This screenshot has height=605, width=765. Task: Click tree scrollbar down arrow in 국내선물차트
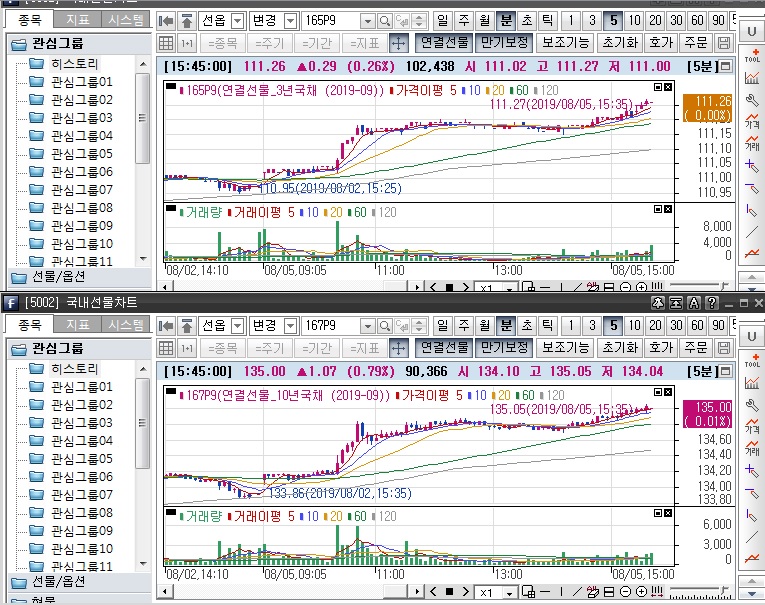click(143, 564)
